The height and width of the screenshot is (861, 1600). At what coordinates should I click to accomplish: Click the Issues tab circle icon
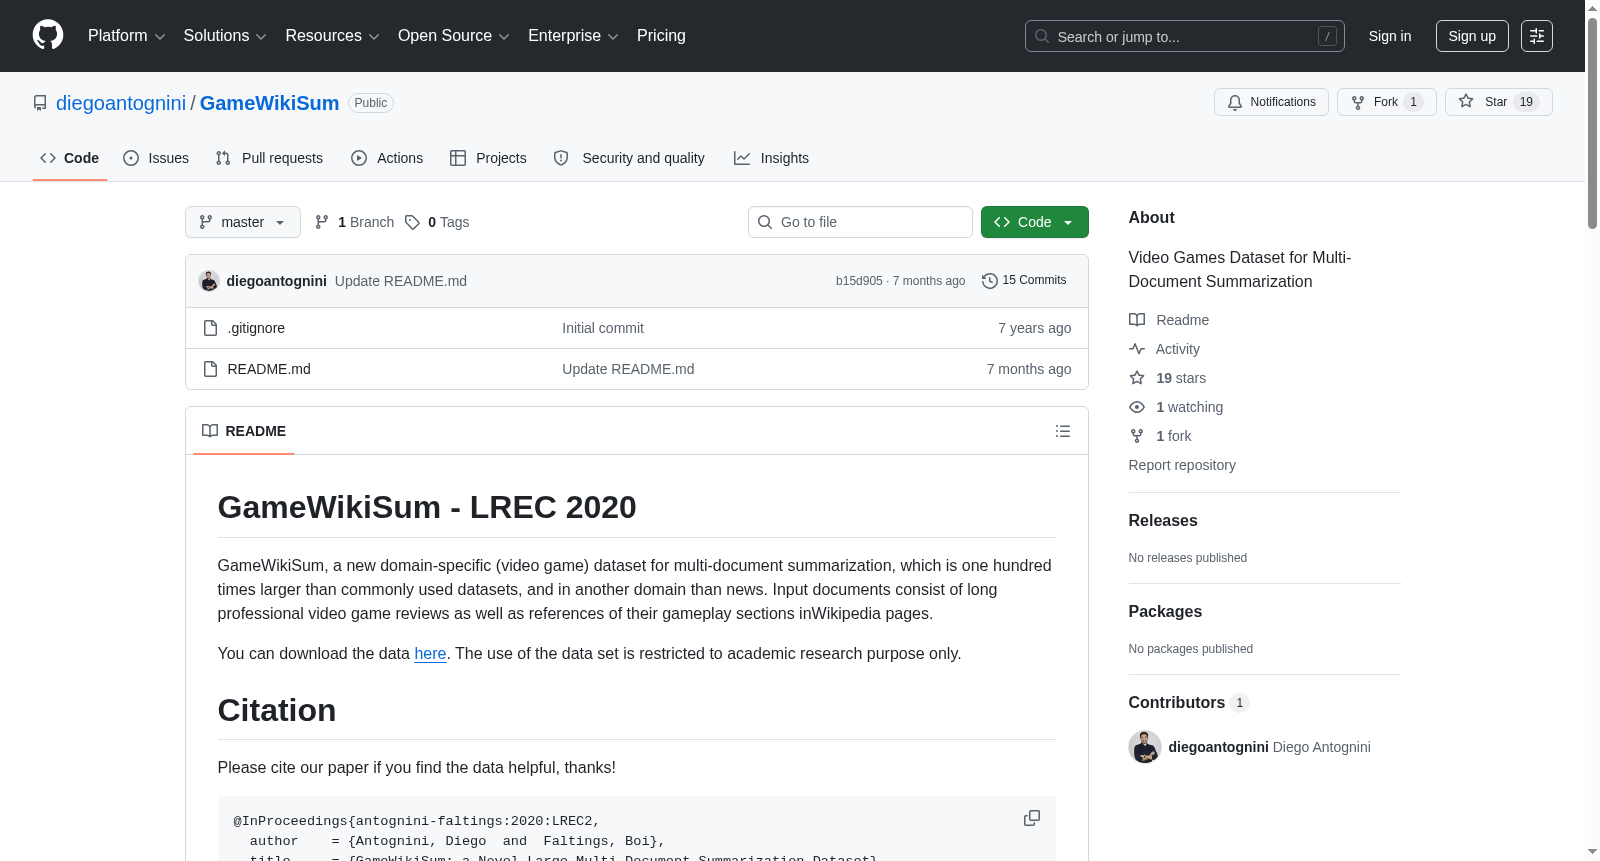[131, 158]
